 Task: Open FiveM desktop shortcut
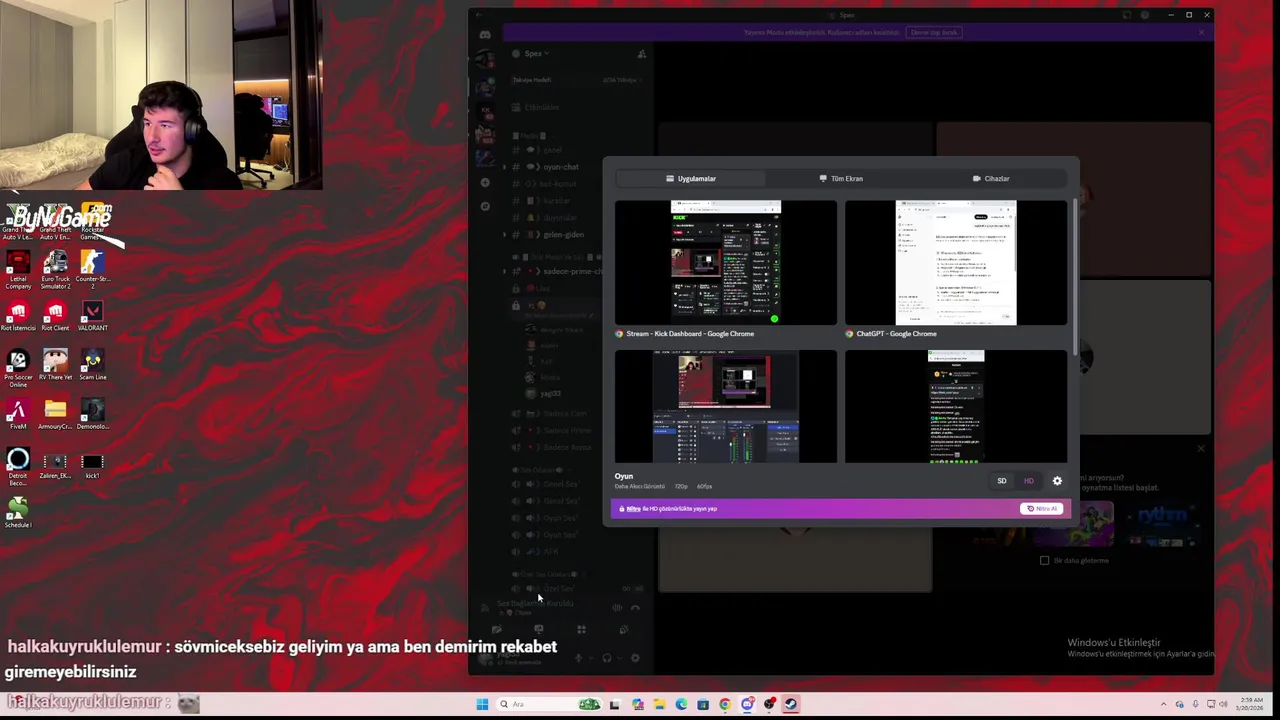coord(18,414)
